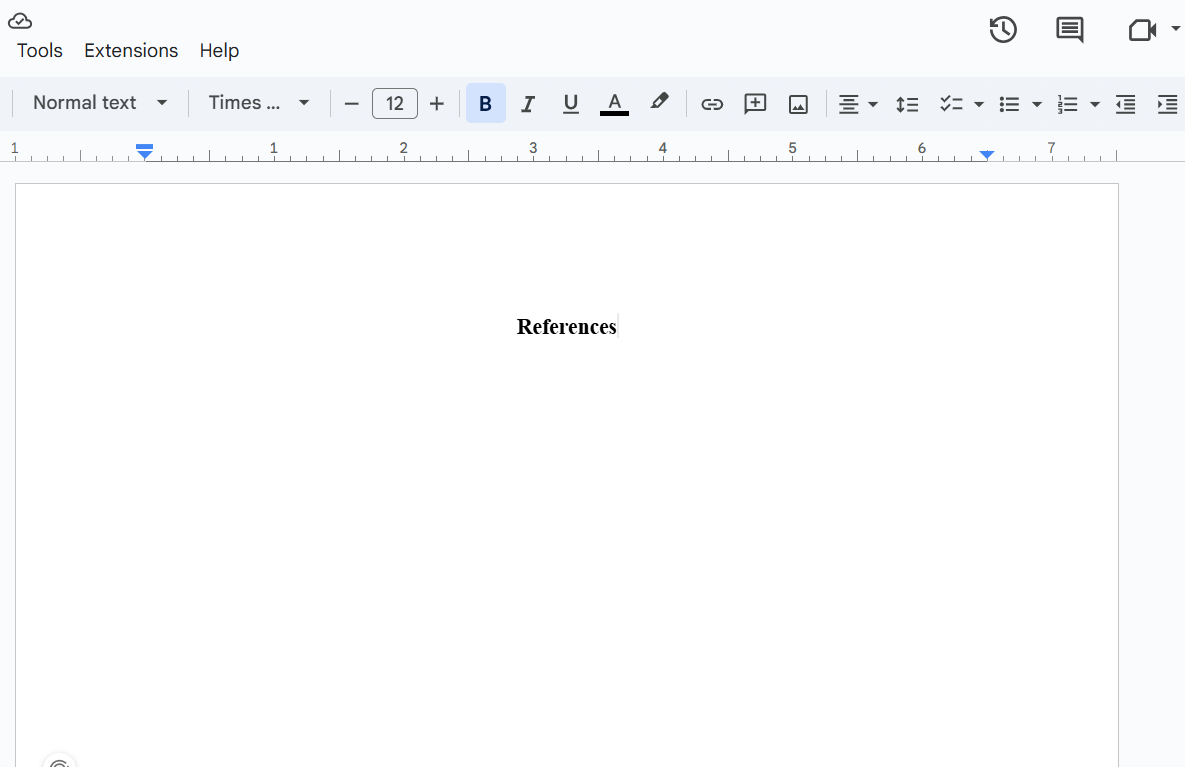Increase the font size
Viewport: 1185px width, 767px height.
click(x=437, y=103)
